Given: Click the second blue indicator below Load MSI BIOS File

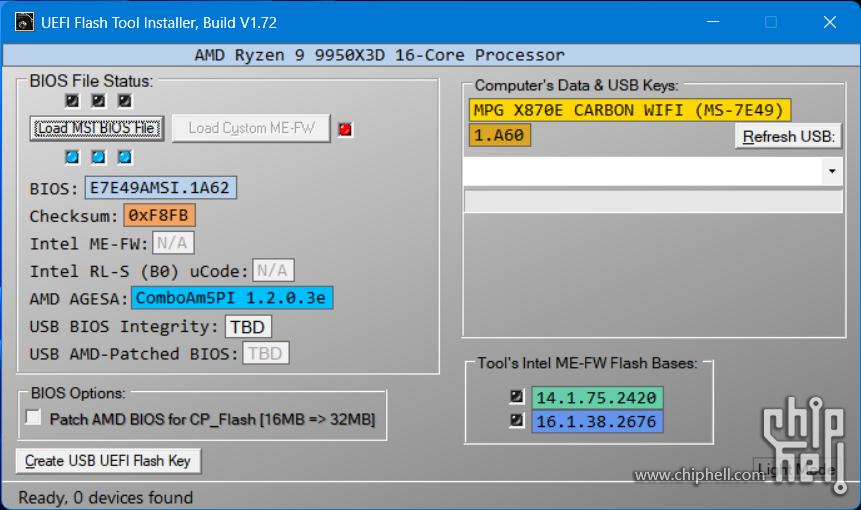Looking at the screenshot, I should tap(98, 158).
